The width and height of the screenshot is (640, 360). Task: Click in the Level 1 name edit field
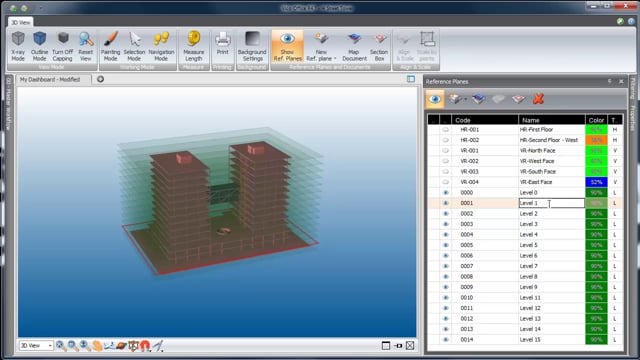(x=551, y=203)
